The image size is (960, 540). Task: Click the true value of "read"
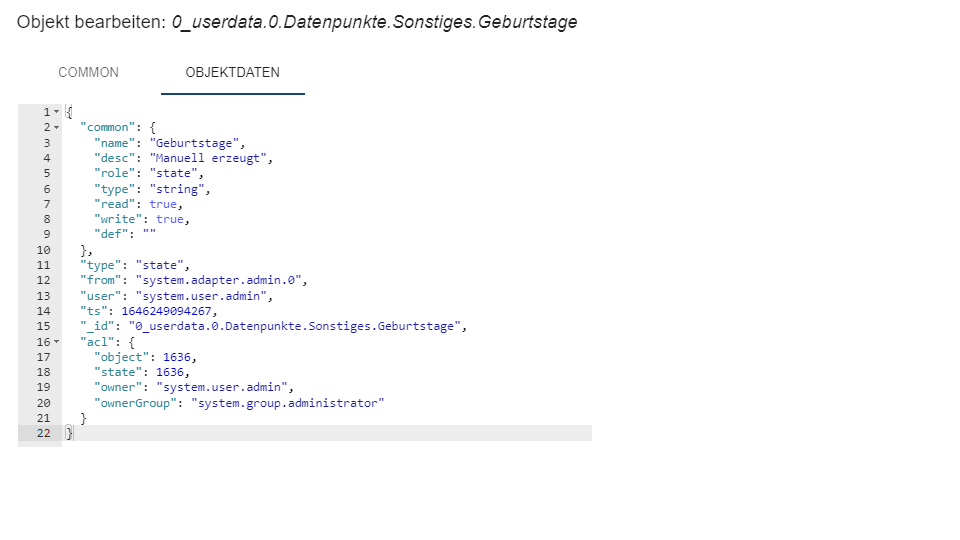tap(163, 204)
